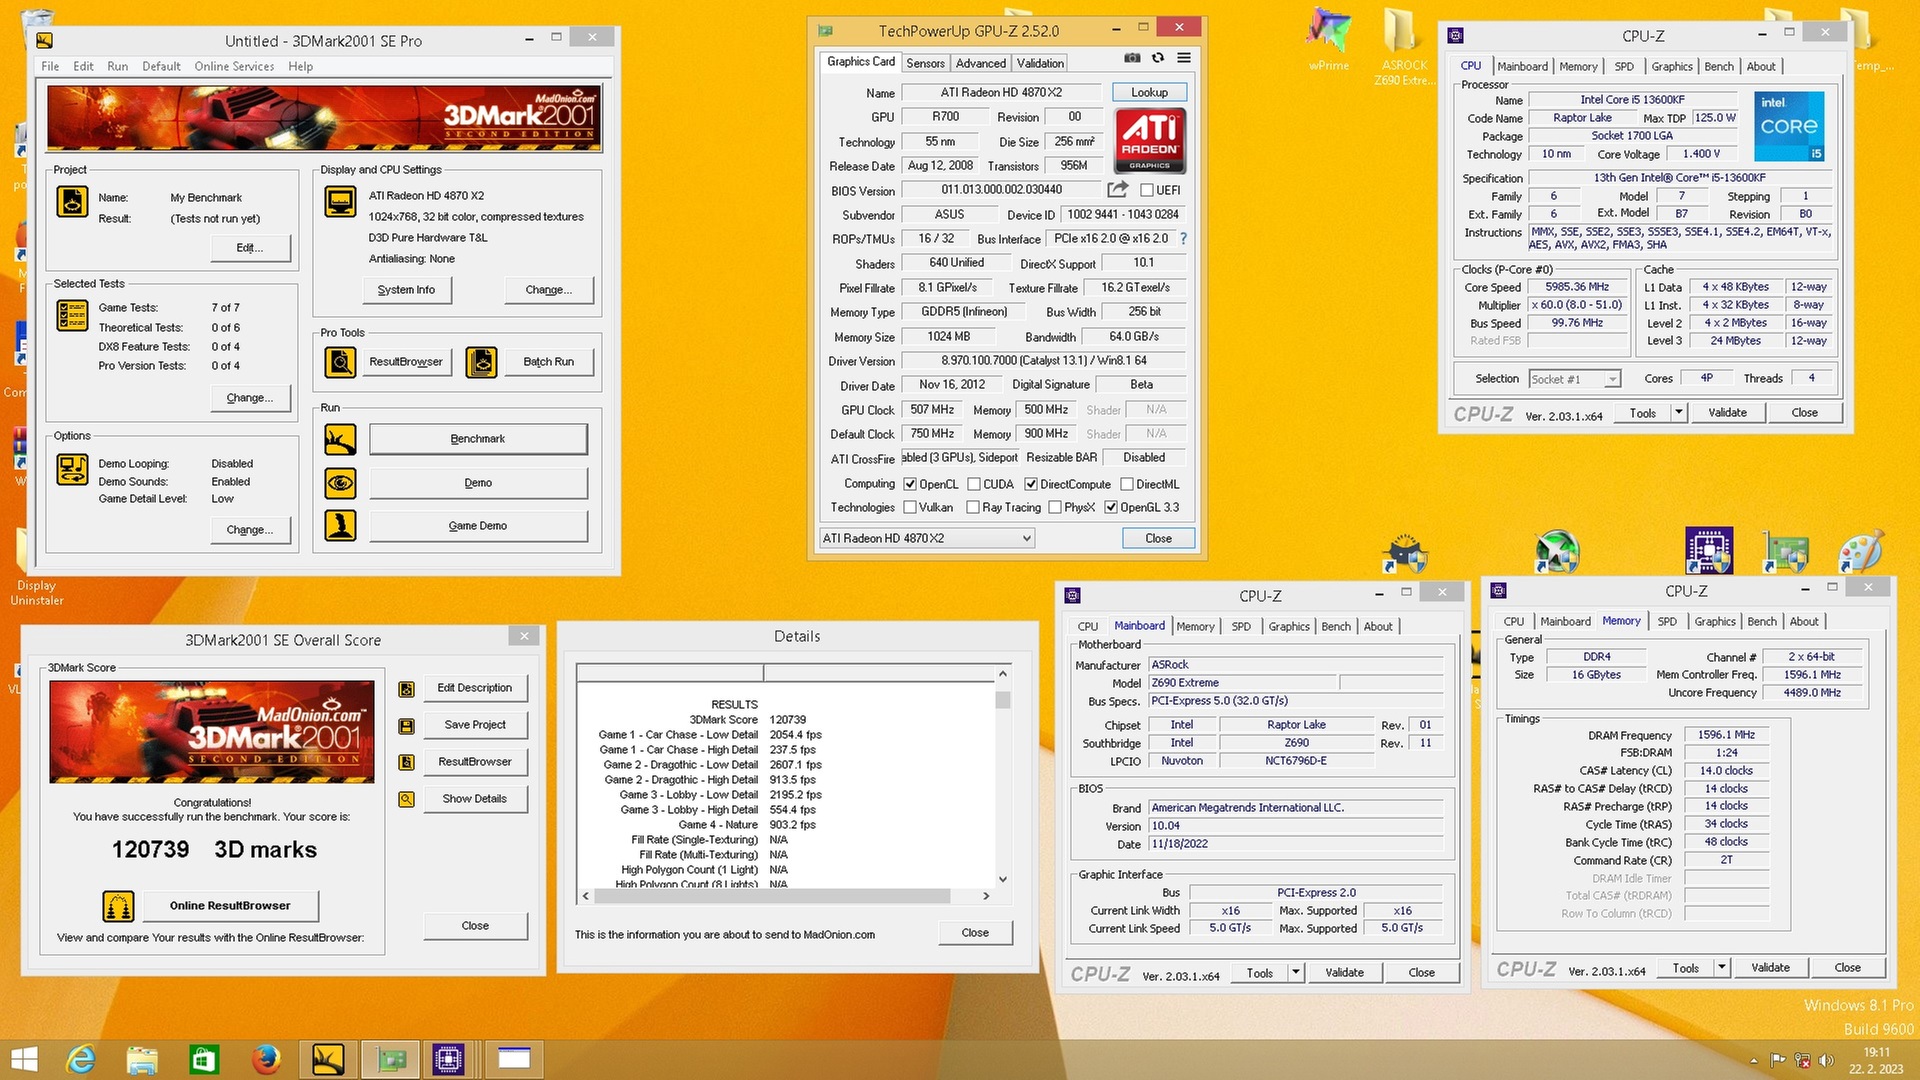Open the Bench tab in CPU-Z Mainboard window
The image size is (1920, 1080).
tap(1336, 626)
